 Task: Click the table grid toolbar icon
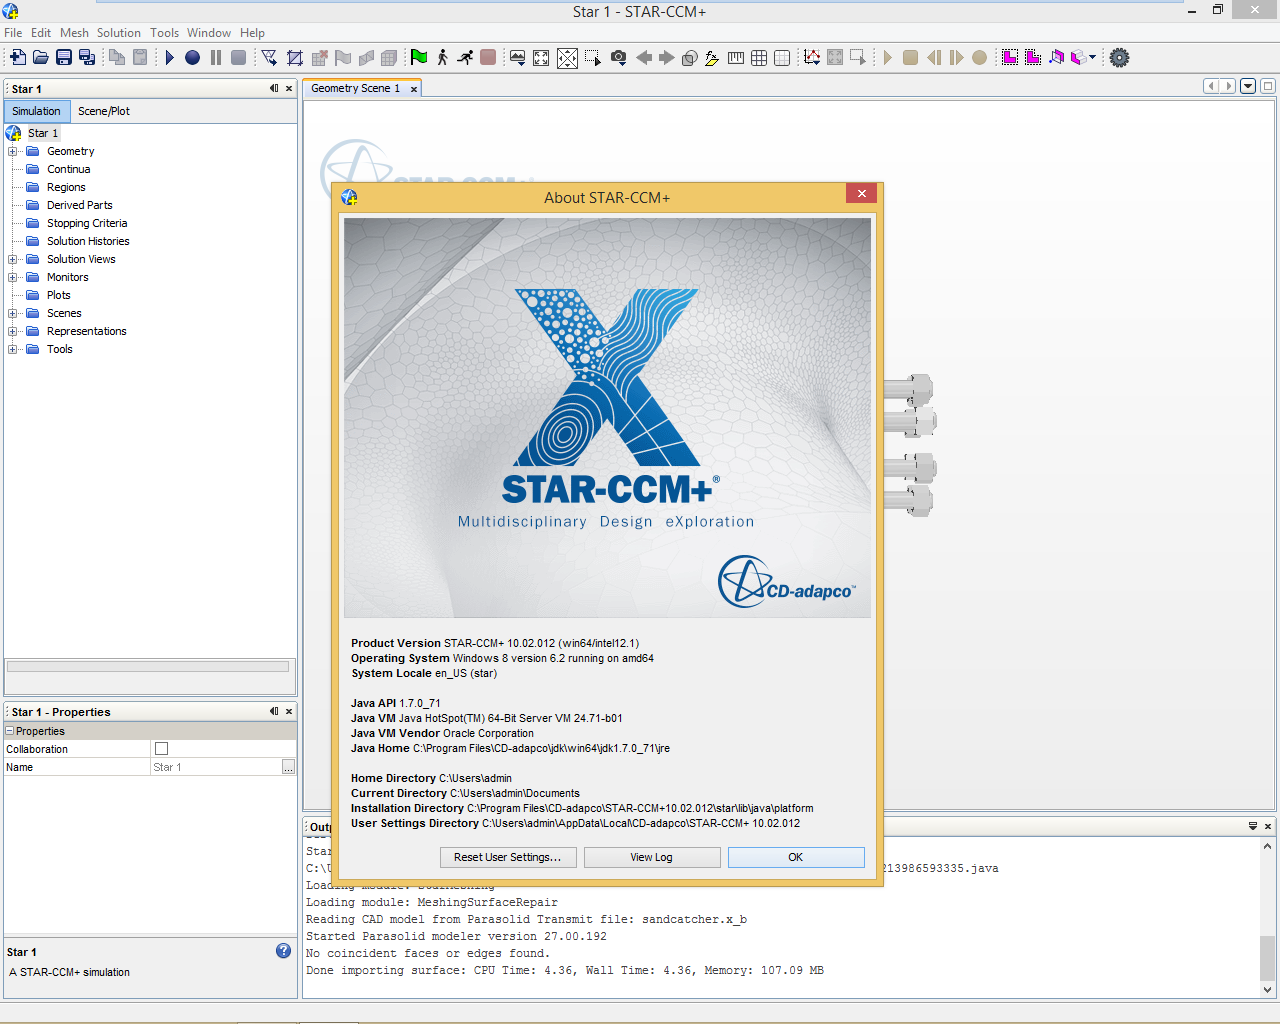coord(759,58)
